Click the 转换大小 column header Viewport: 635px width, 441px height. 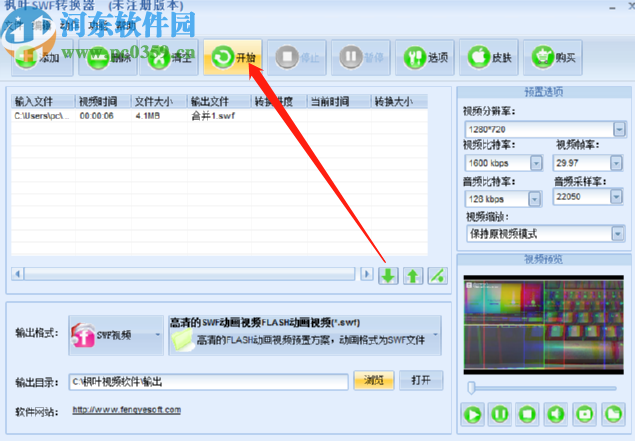click(x=399, y=101)
